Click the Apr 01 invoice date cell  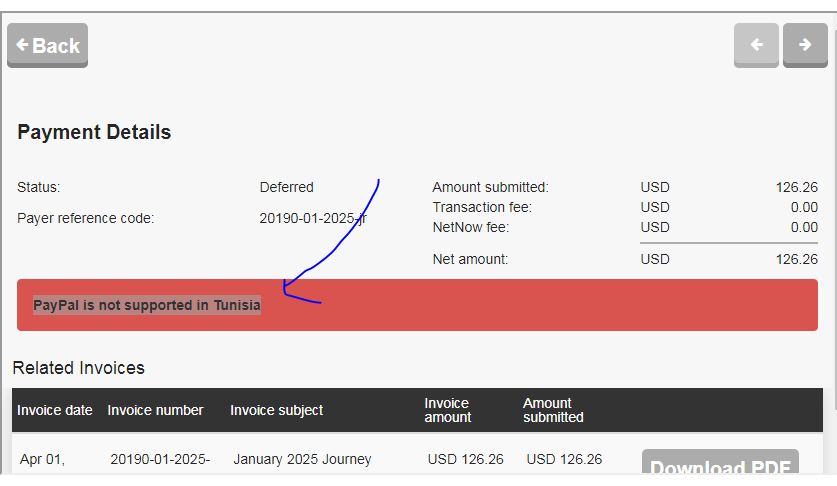(x=42, y=459)
